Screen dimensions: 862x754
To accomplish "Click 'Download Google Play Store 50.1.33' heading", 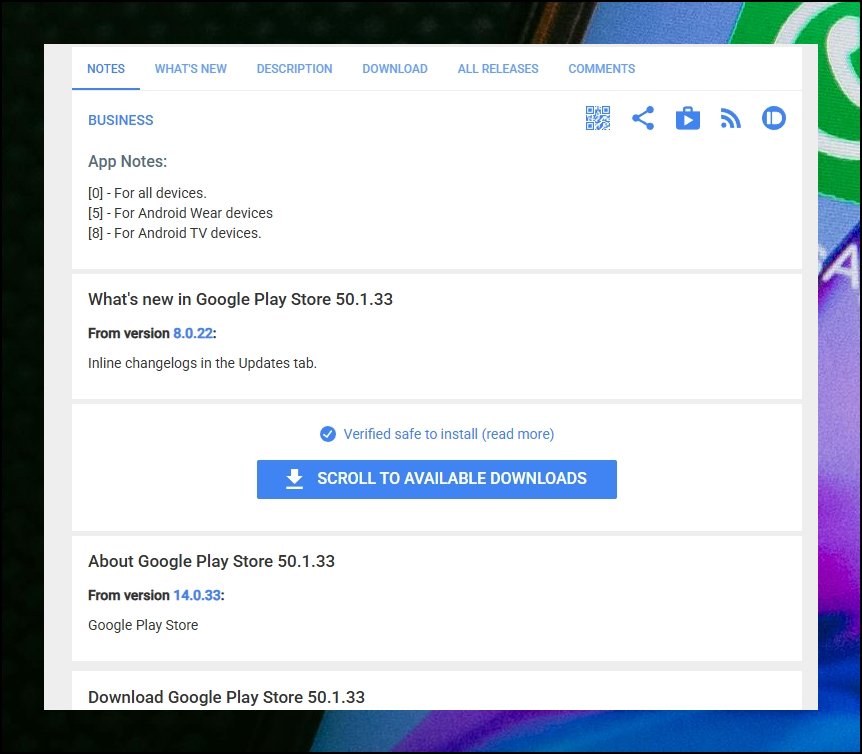I will tap(226, 697).
